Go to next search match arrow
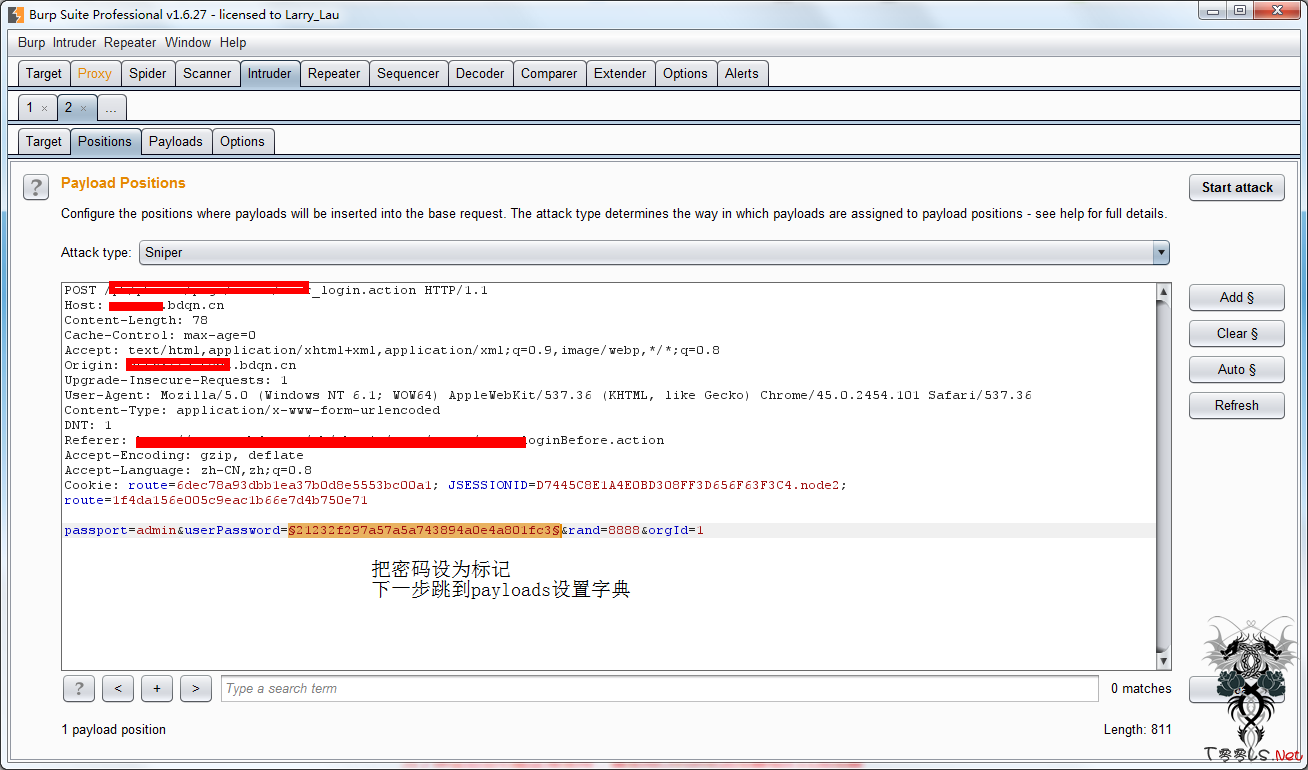Viewport: 1308px width, 770px height. pos(195,688)
